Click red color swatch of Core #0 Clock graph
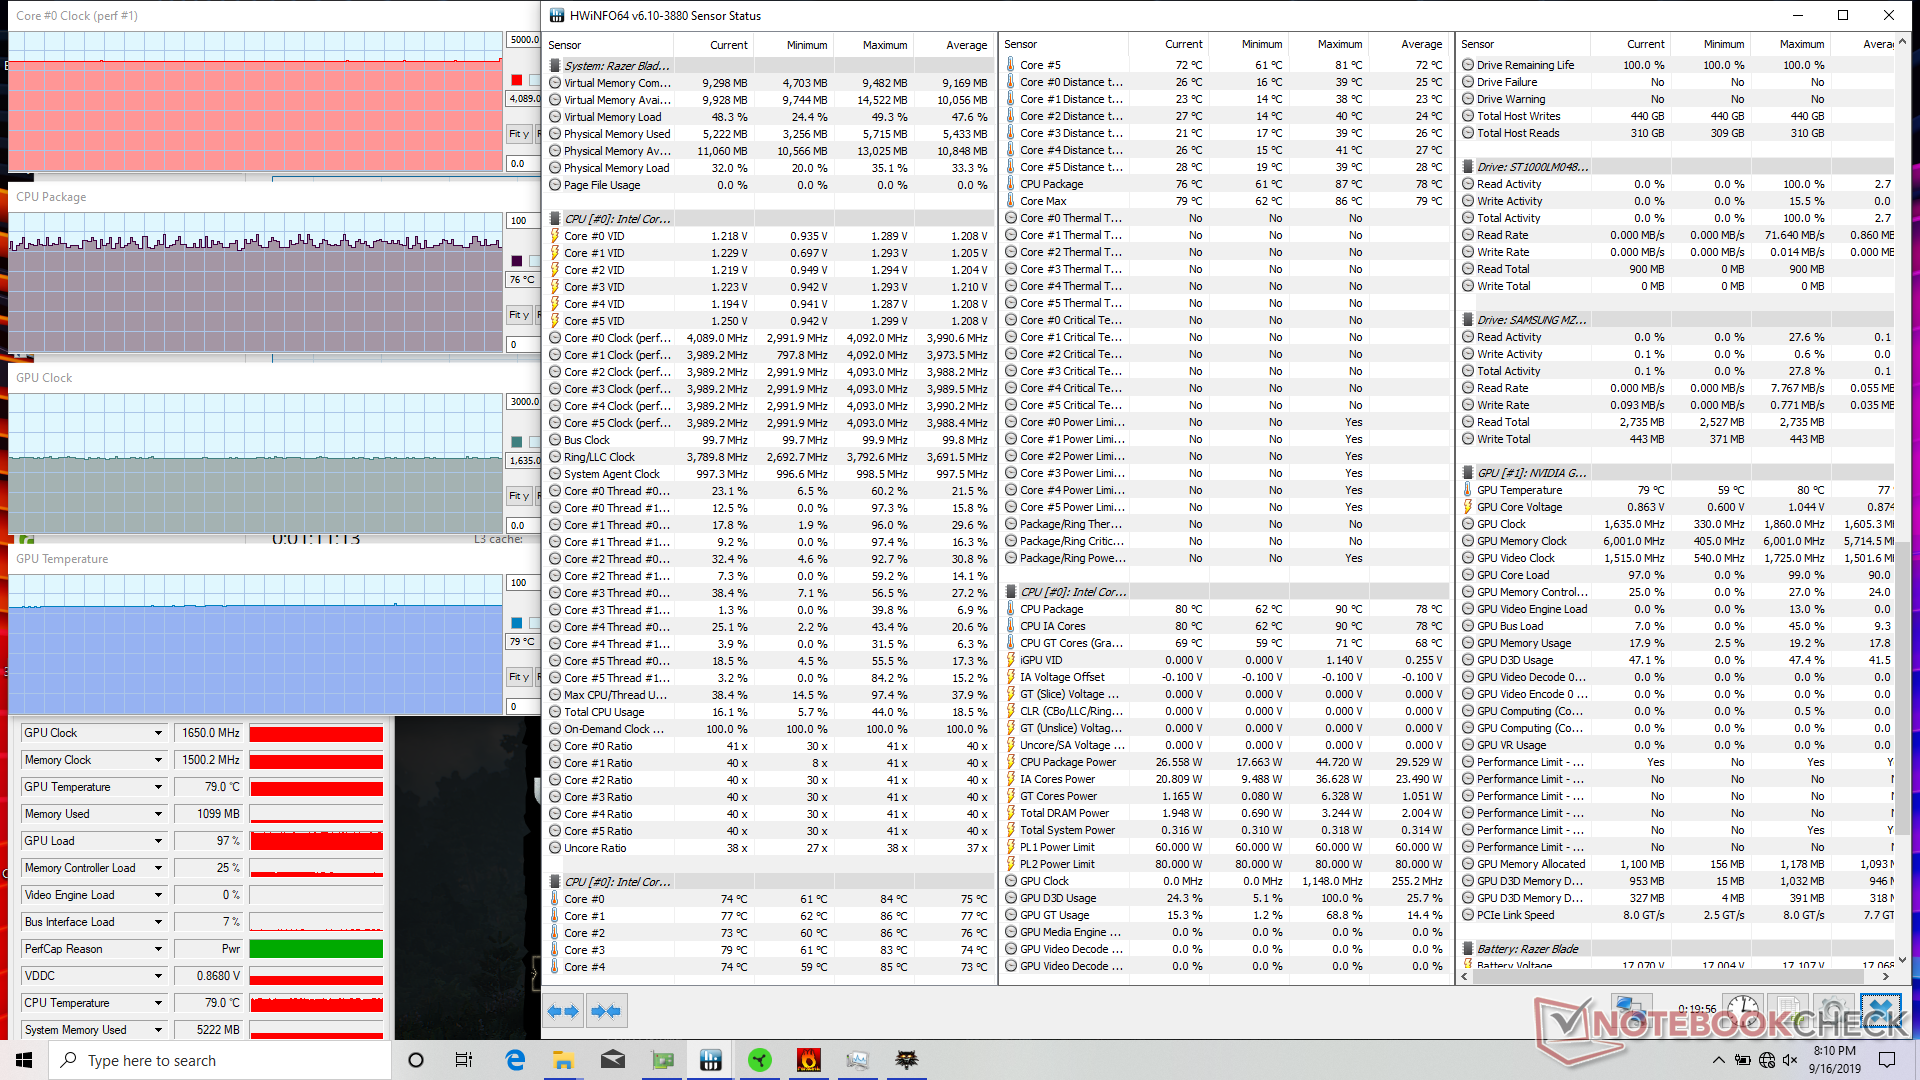This screenshot has width=1920, height=1080. (516, 80)
